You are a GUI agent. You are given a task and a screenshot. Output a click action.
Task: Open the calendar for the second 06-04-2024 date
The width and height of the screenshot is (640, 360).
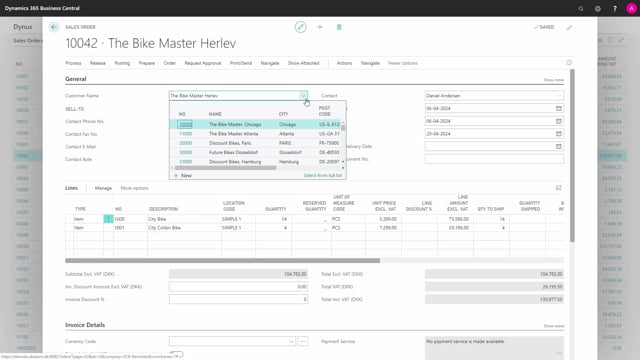click(559, 121)
